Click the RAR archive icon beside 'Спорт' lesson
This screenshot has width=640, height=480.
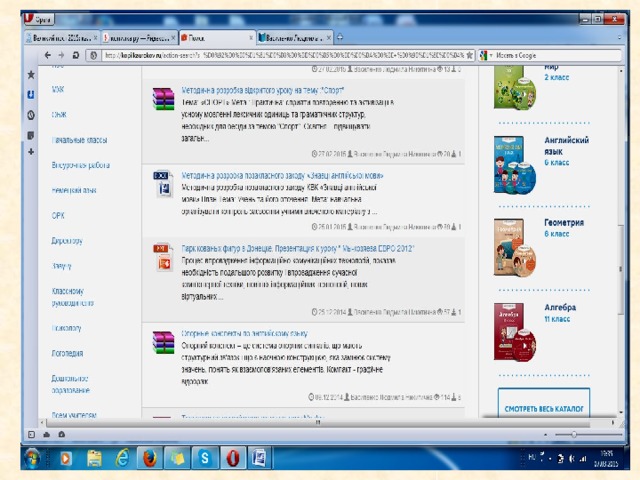(x=163, y=98)
